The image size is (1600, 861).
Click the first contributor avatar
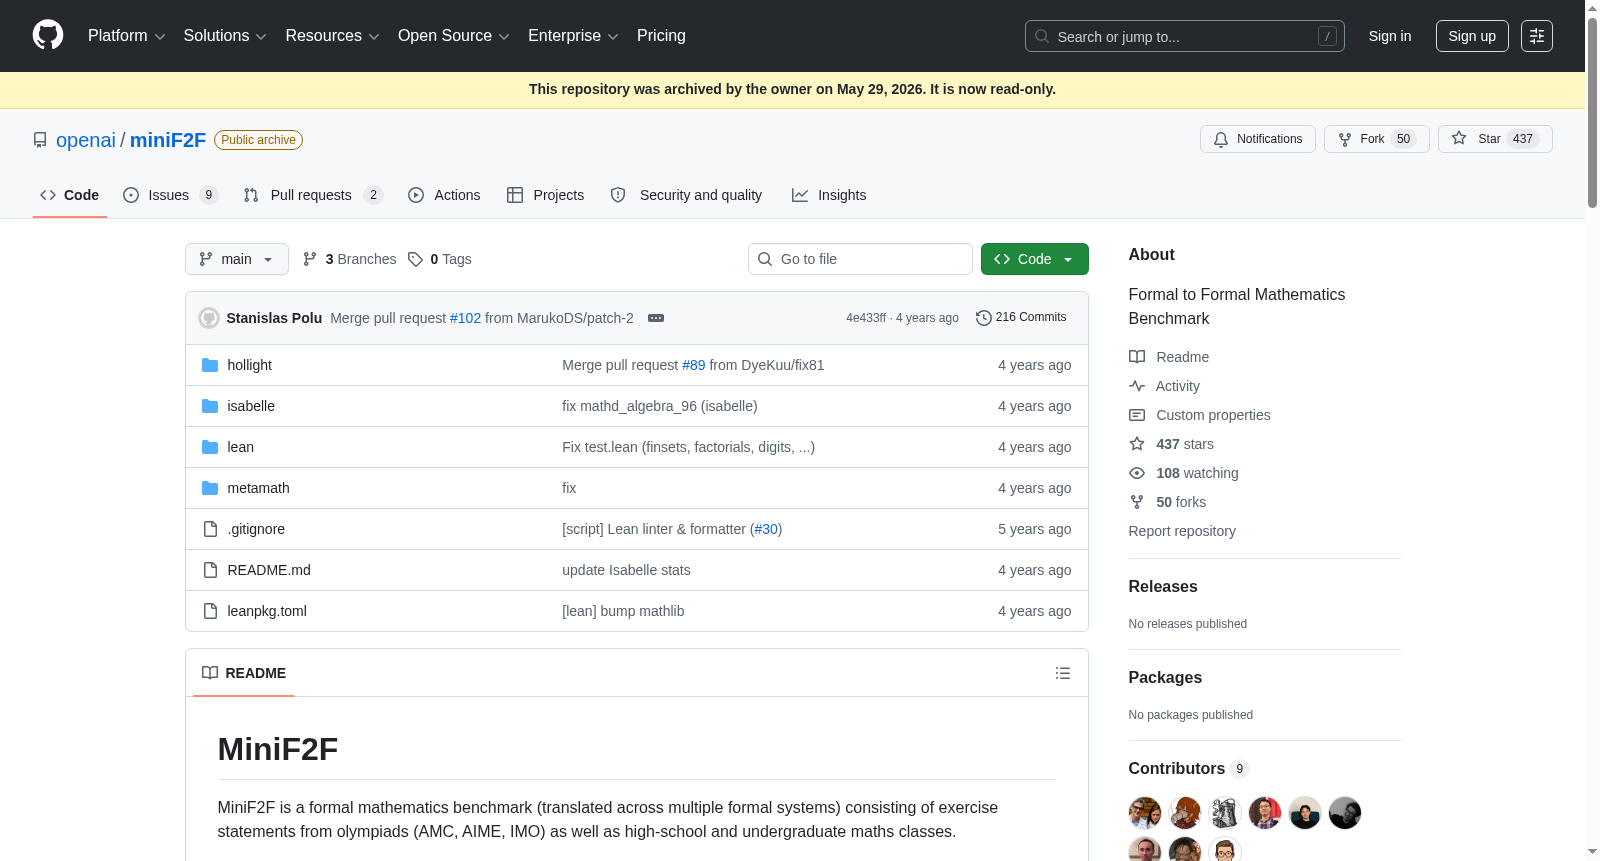tap(1145, 813)
